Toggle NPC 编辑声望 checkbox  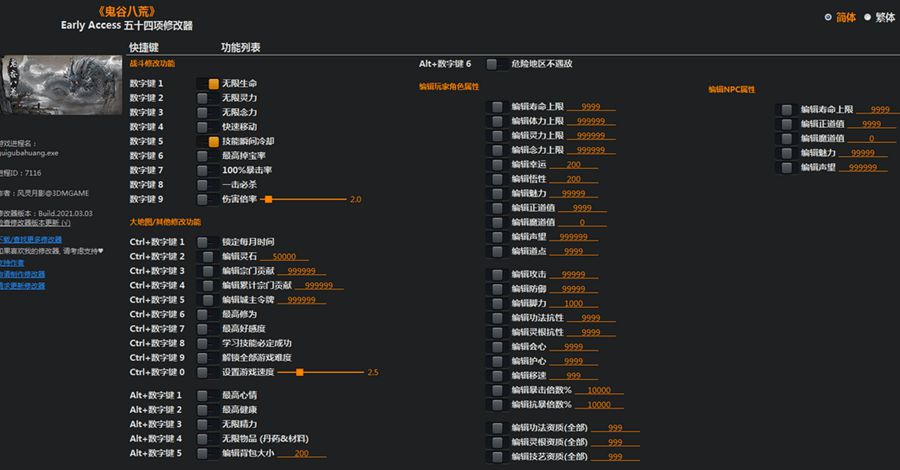(787, 168)
